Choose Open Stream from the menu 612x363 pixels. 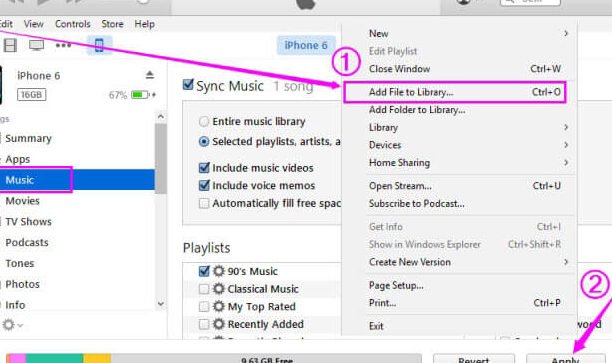pyautogui.click(x=460, y=186)
